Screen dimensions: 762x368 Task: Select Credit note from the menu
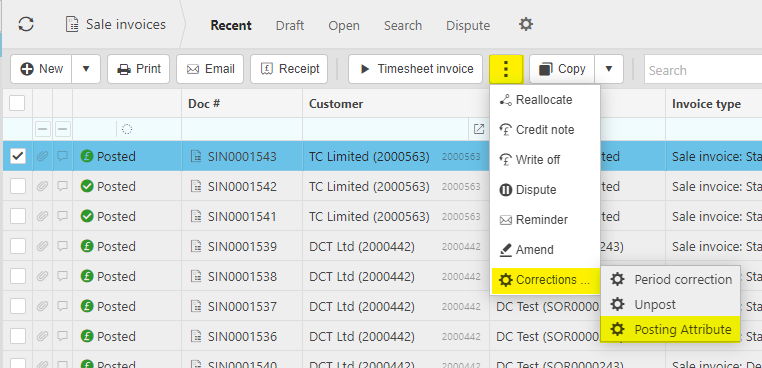pos(545,130)
